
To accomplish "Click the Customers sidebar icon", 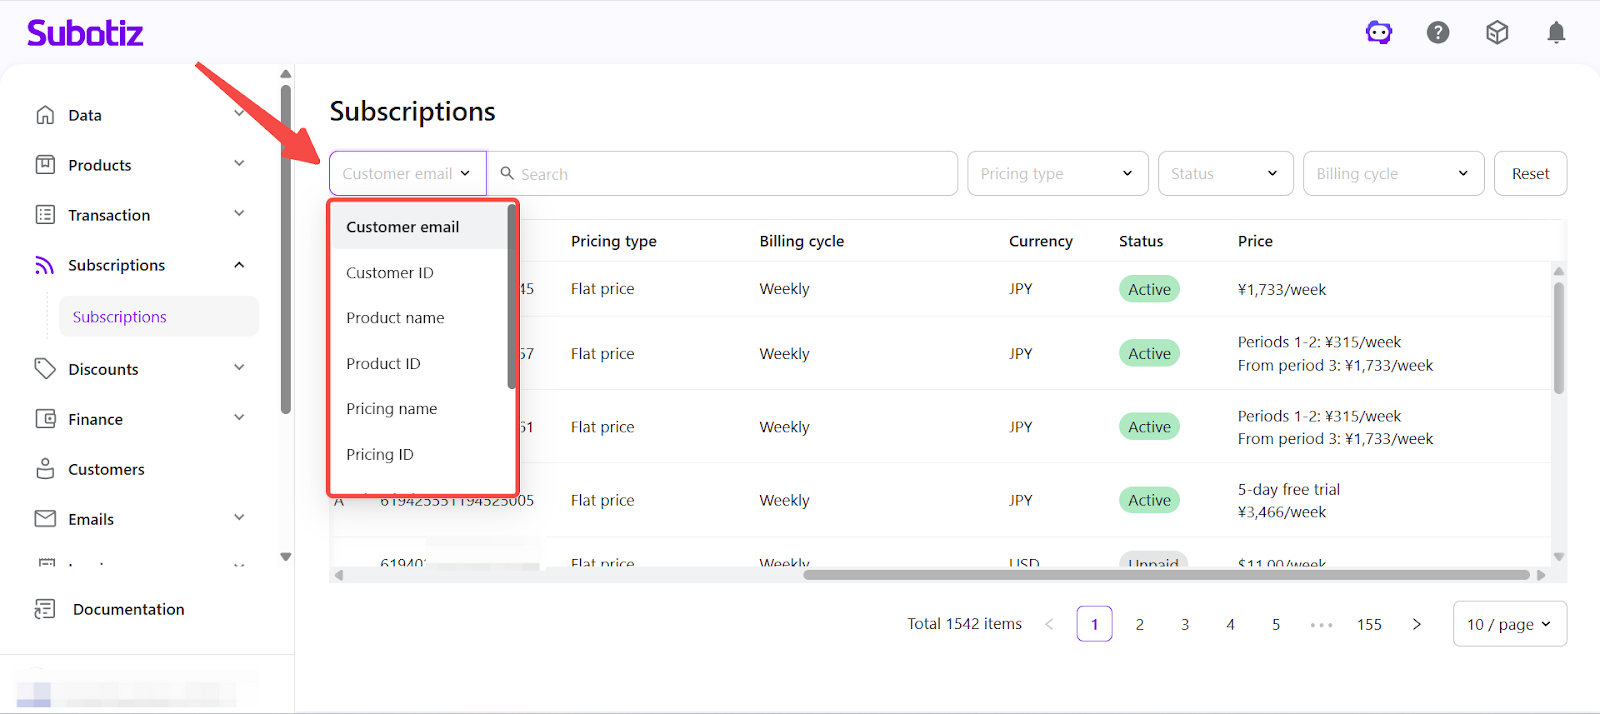I will pyautogui.click(x=45, y=469).
